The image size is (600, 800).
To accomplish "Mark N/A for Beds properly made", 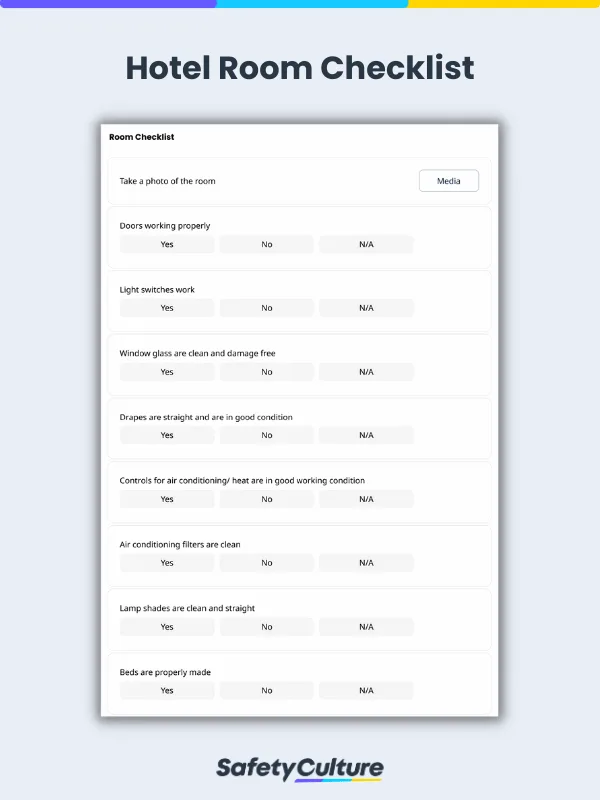I will pyautogui.click(x=366, y=690).
